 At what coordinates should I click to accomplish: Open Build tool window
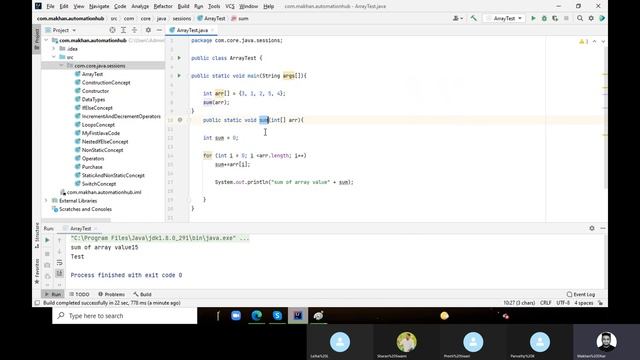click(142, 294)
